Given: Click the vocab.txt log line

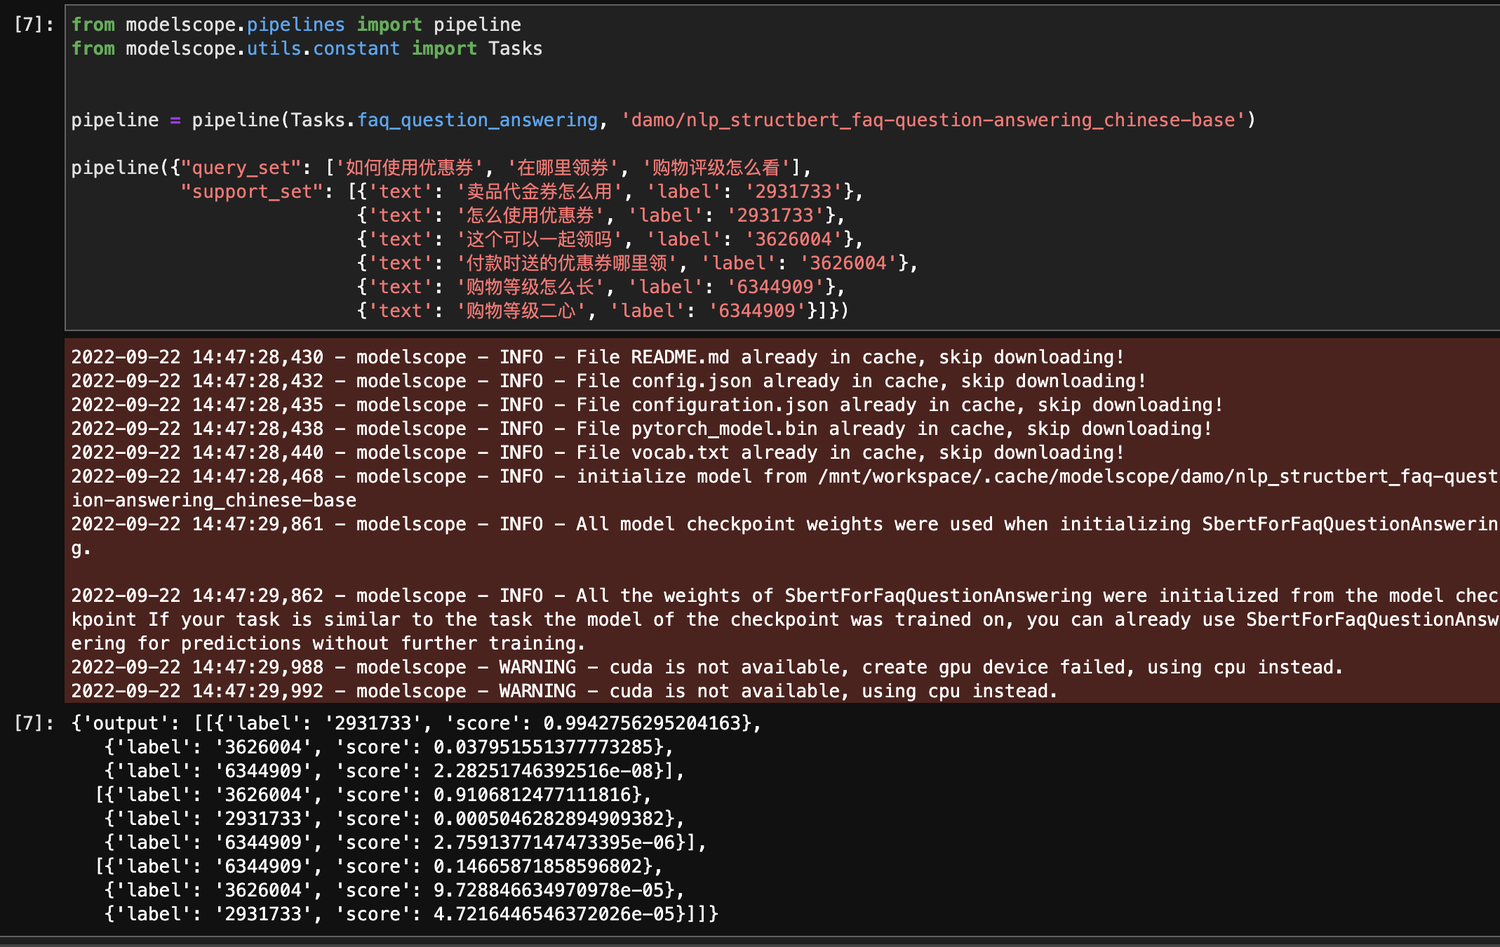Looking at the screenshot, I should point(597,453).
